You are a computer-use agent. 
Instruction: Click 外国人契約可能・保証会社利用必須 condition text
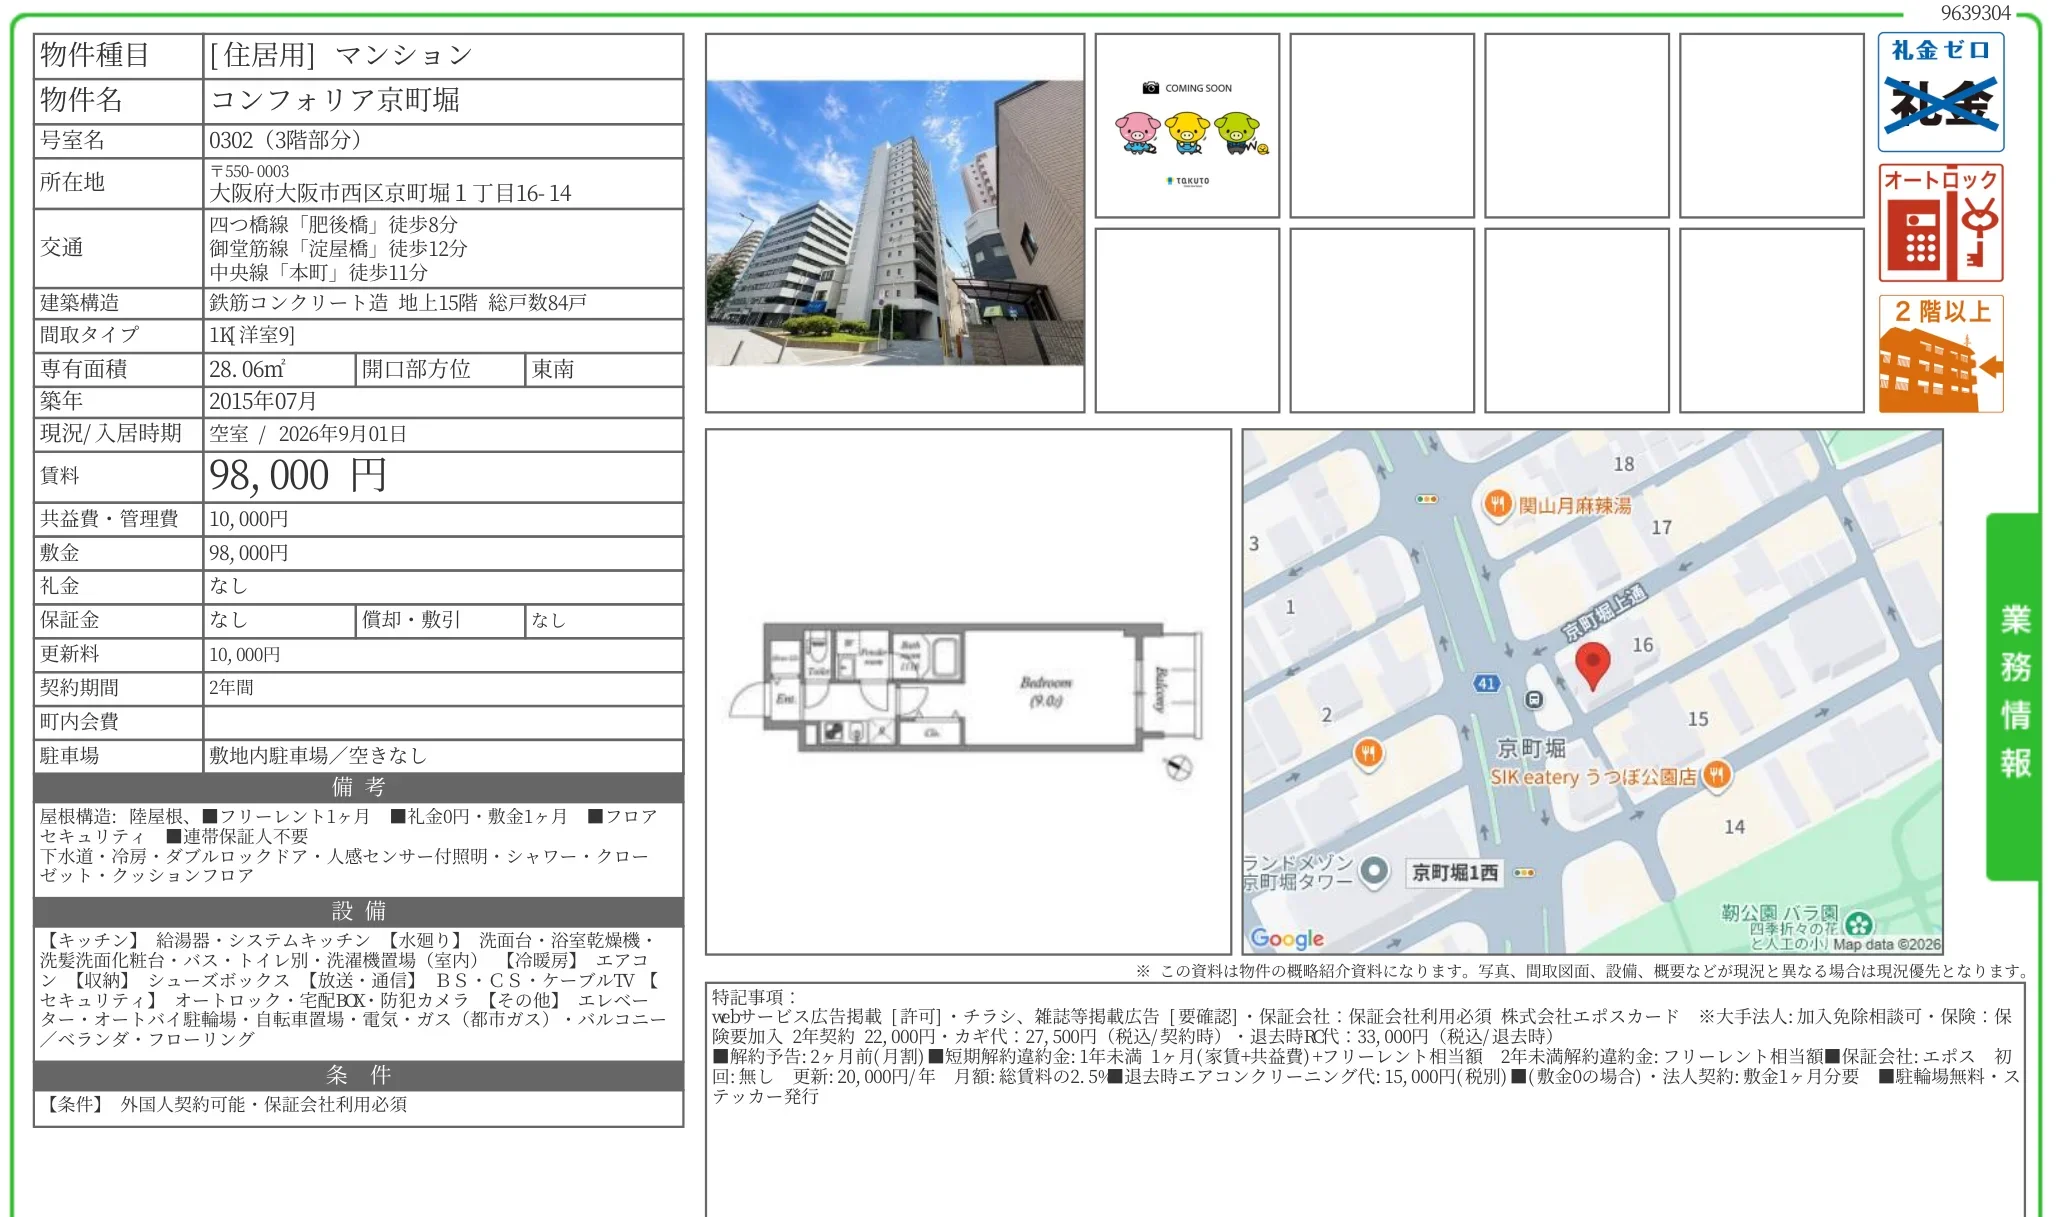point(264,1104)
